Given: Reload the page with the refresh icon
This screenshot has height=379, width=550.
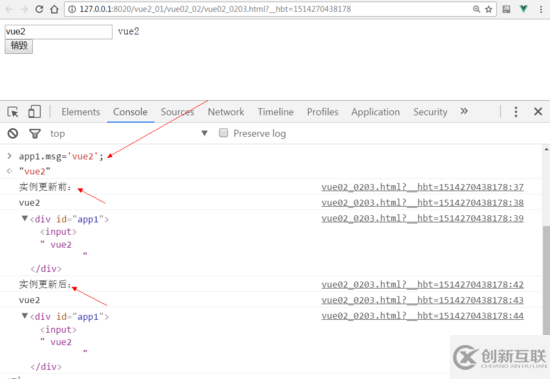Looking at the screenshot, I should (39, 9).
